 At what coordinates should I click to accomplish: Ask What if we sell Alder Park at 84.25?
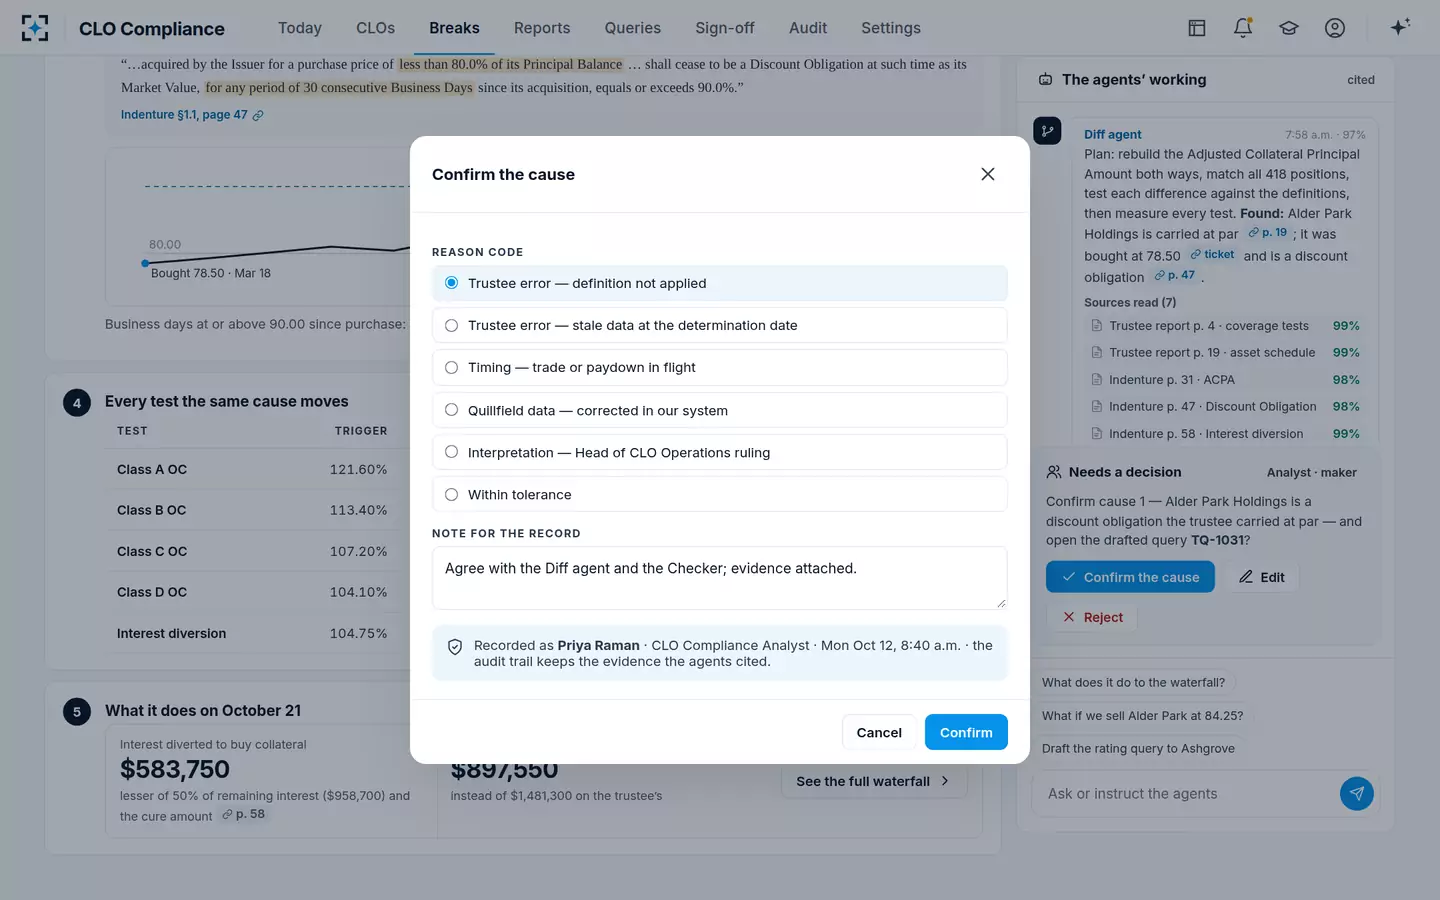[1142, 716]
